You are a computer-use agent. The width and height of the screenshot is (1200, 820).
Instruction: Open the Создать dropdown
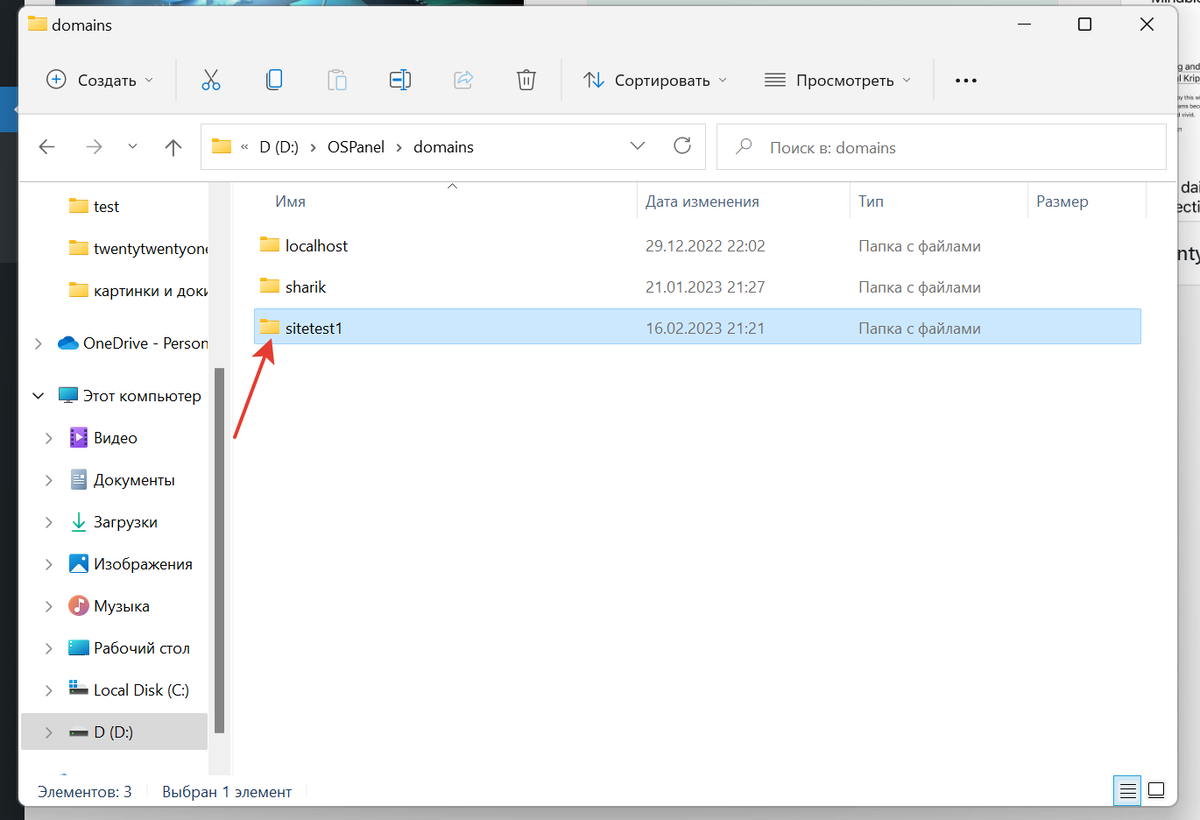[100, 80]
